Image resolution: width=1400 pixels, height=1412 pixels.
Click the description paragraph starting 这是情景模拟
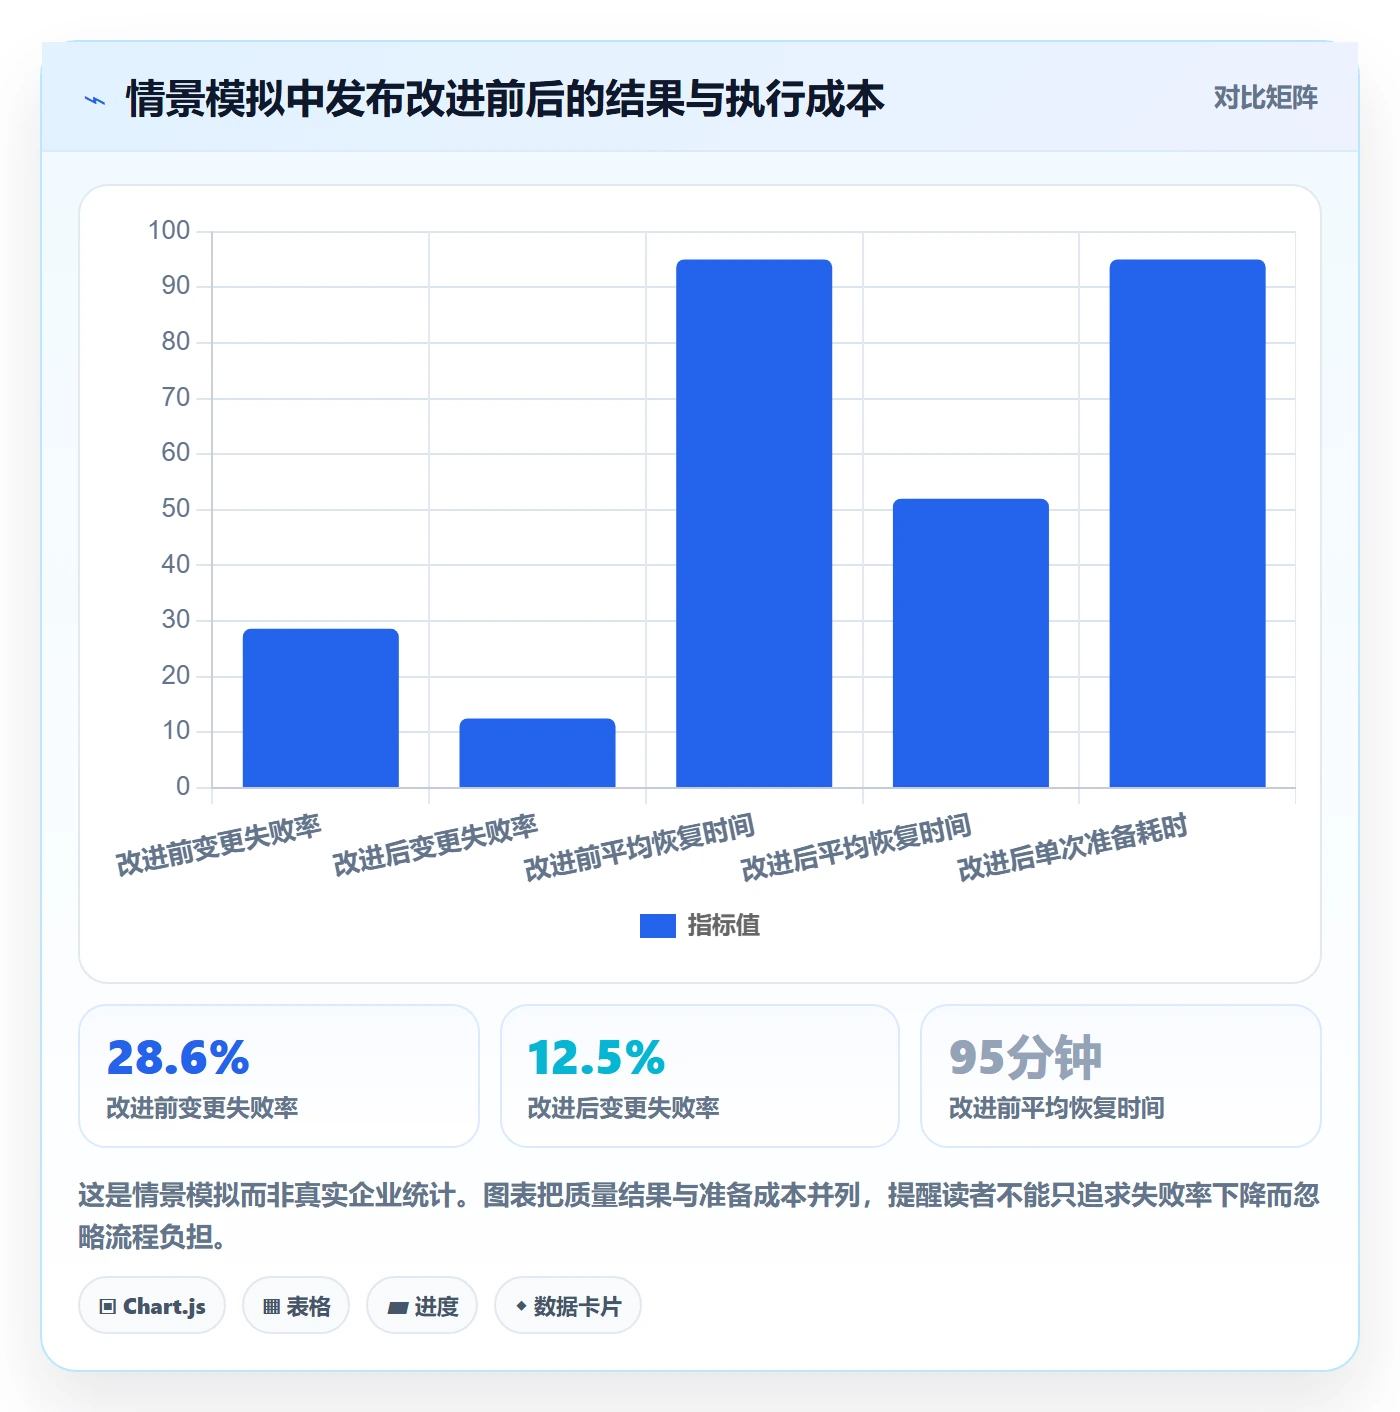[699, 1216]
